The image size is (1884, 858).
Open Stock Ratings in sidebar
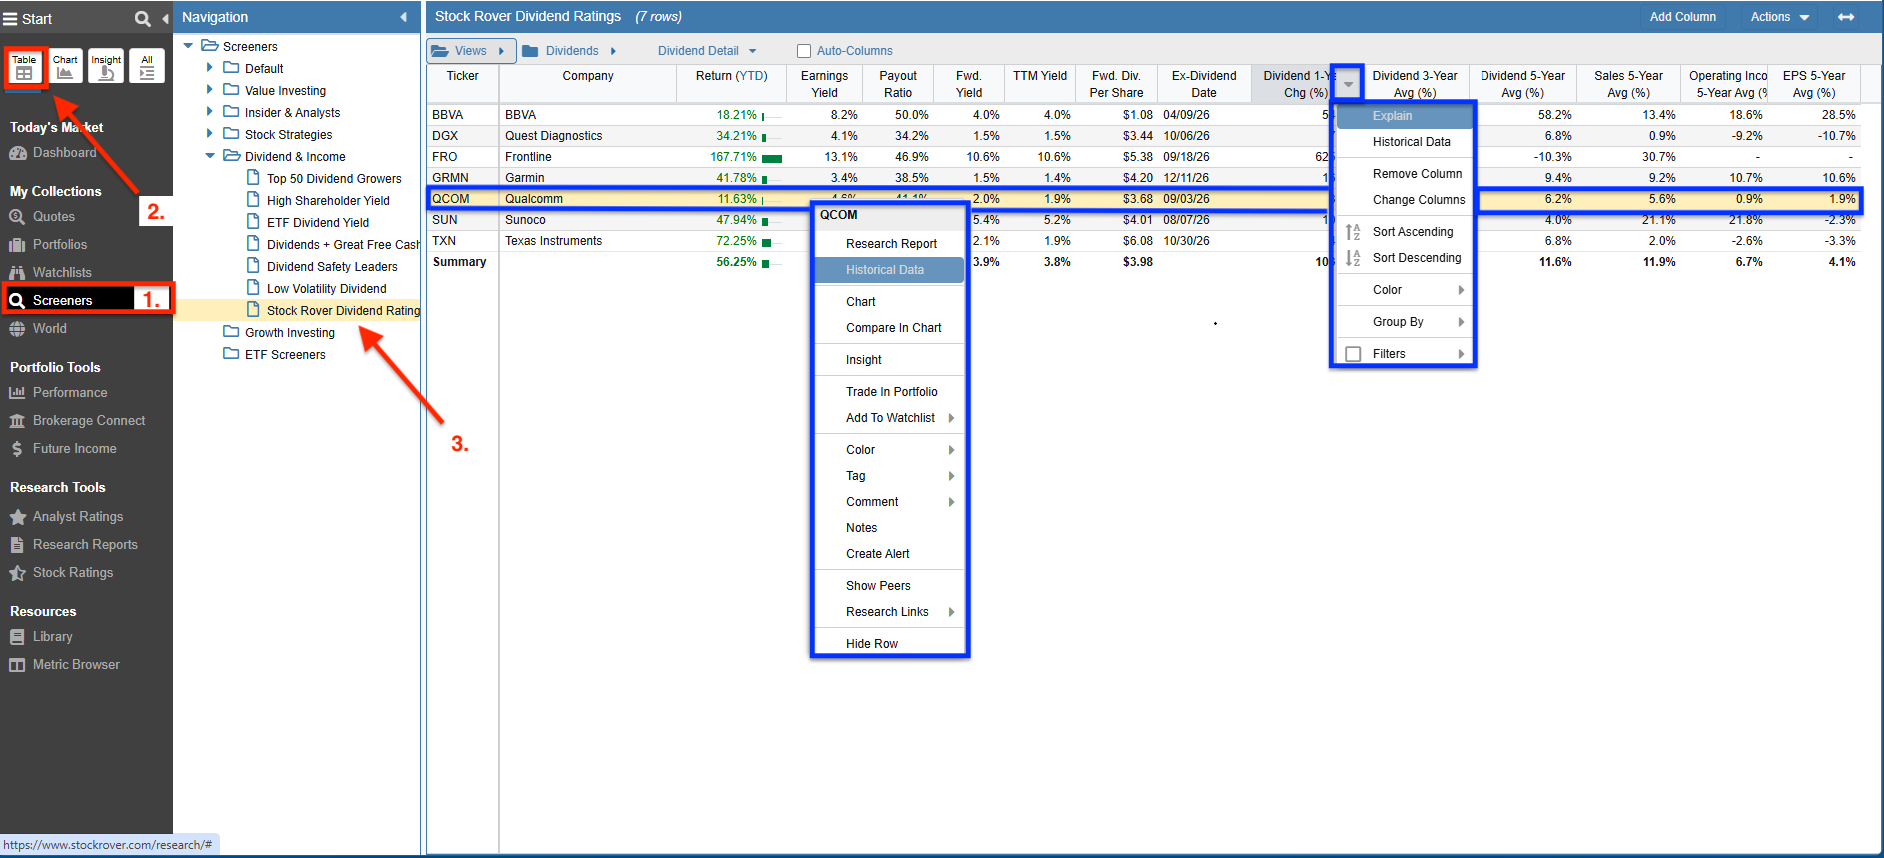pos(73,573)
